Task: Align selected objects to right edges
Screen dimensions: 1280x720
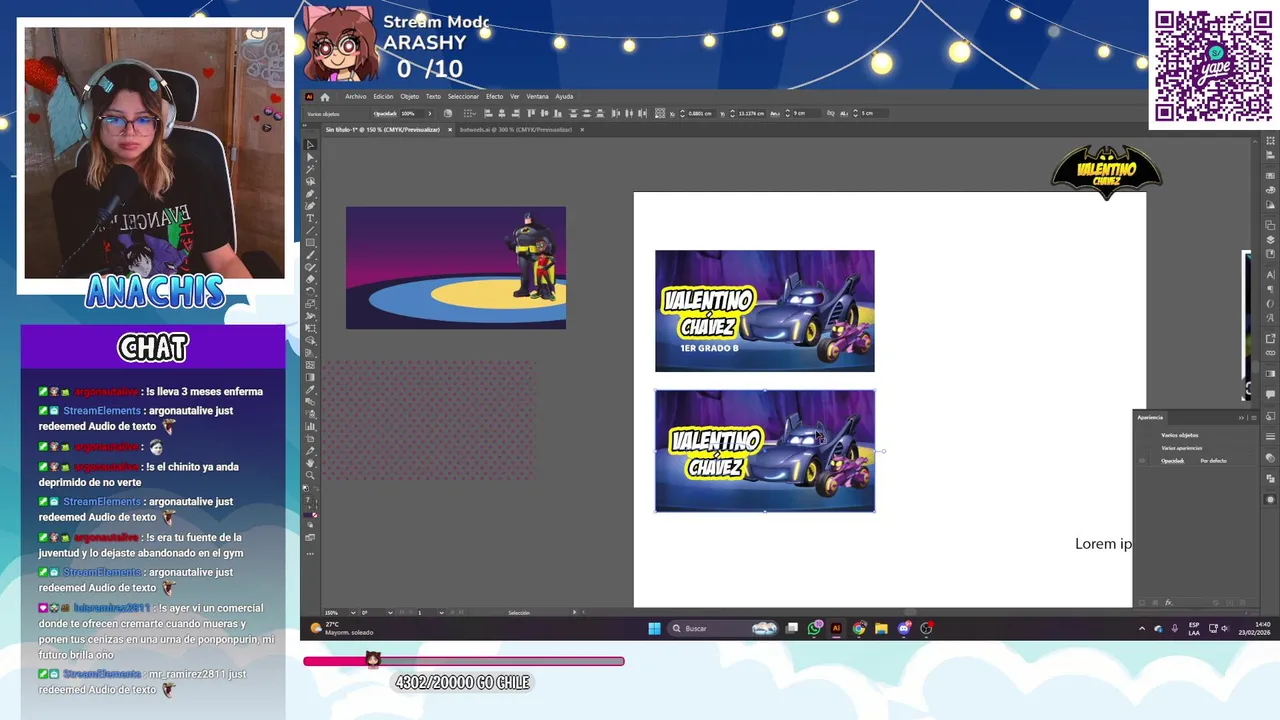Action: coord(516,113)
